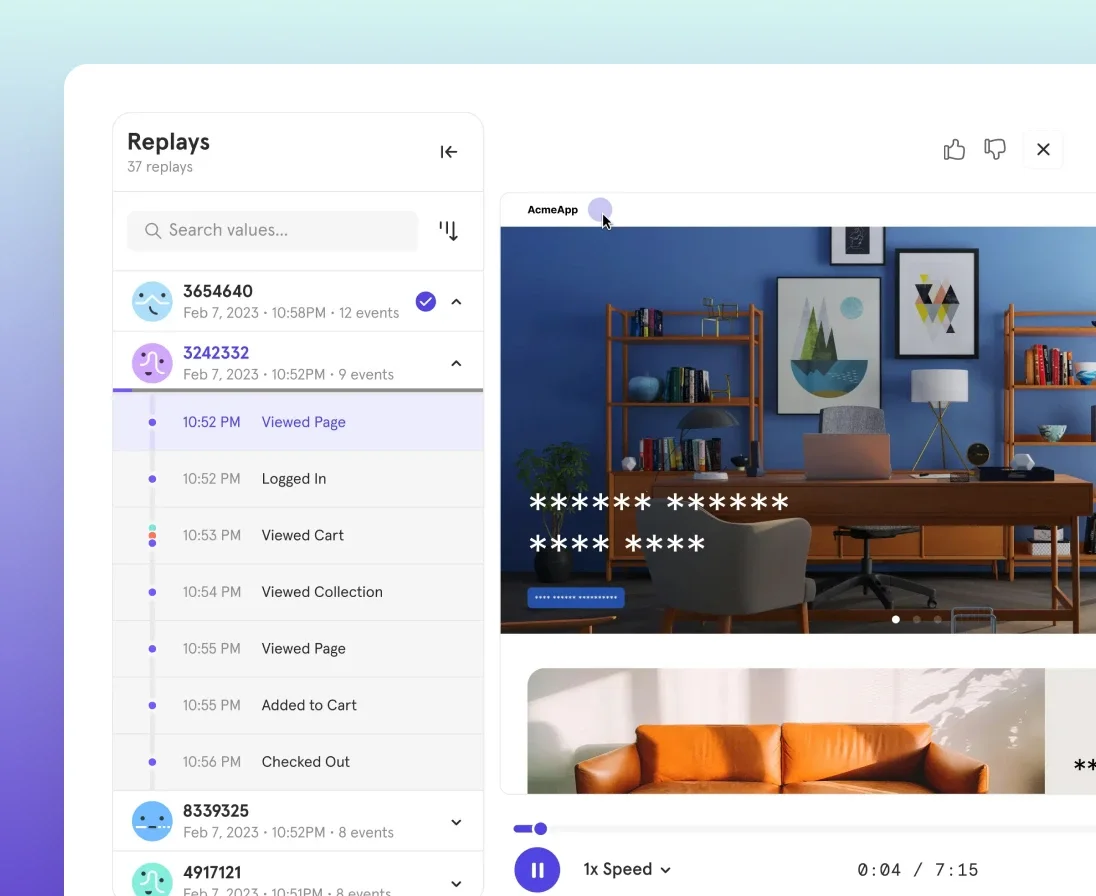This screenshot has width=1096, height=896.
Task: Select the teal avatar of user 4917121
Action: [152, 879]
